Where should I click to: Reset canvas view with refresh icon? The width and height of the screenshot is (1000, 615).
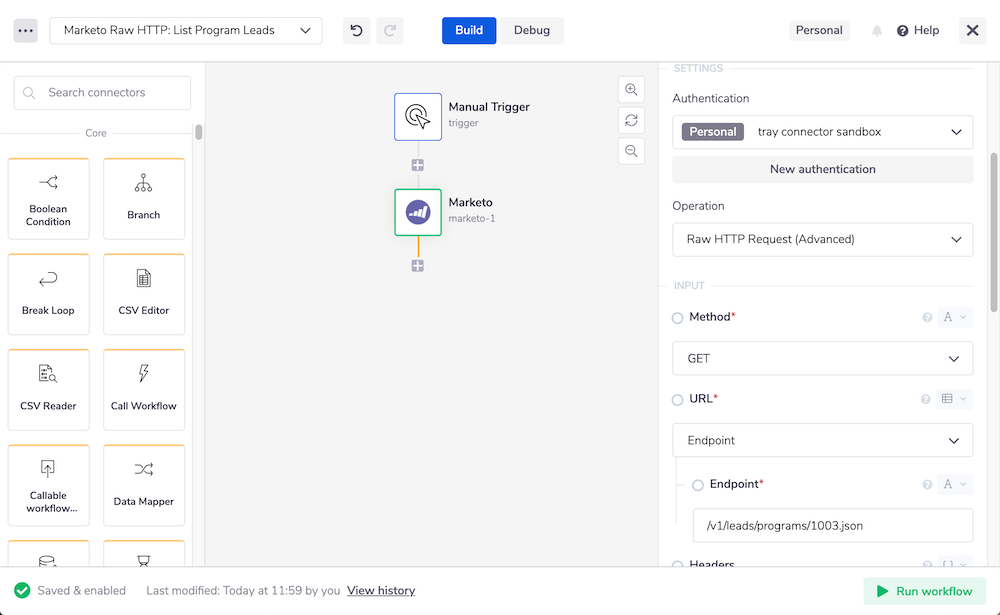tap(631, 121)
